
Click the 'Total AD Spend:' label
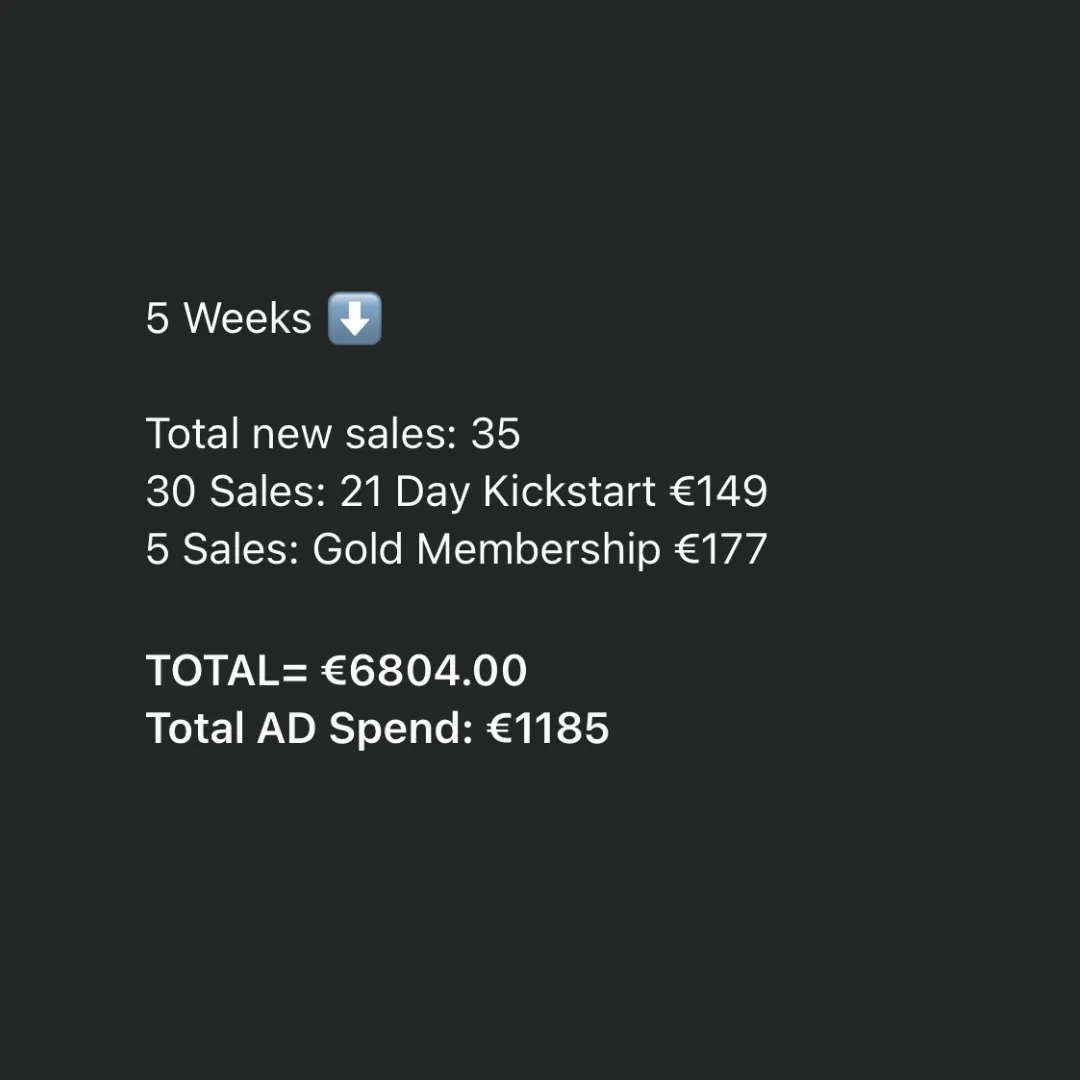(x=310, y=728)
